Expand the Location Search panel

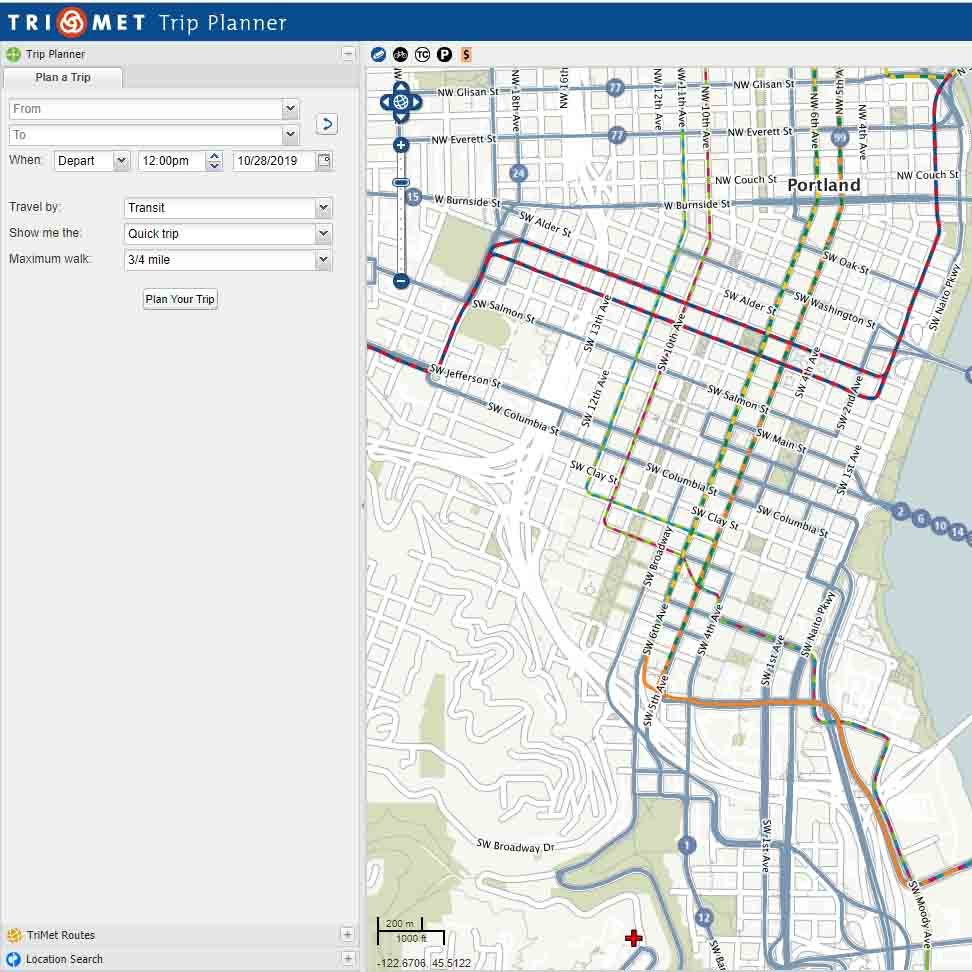347,959
